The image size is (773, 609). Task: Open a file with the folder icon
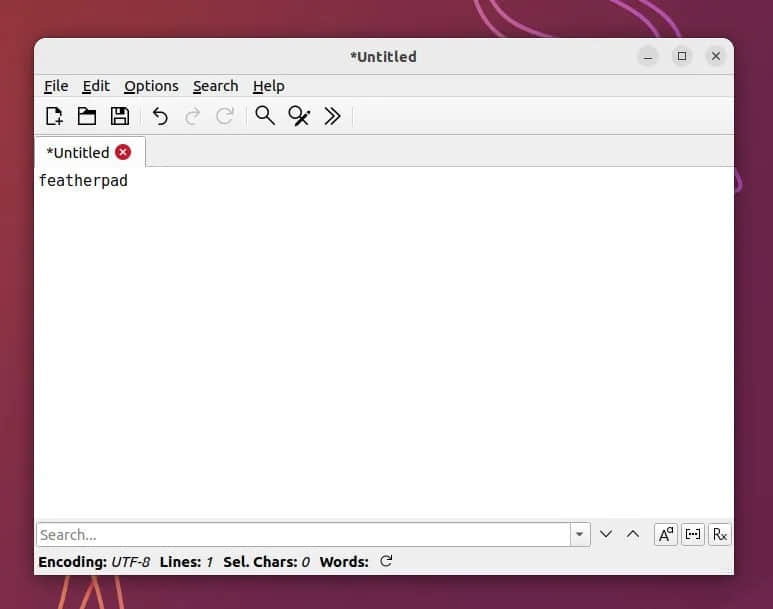coord(87,116)
